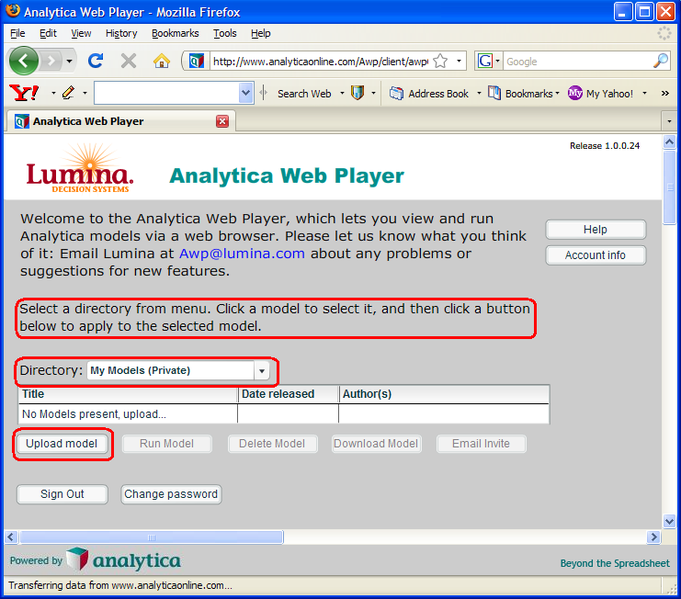This screenshot has width=681, height=599.
Task: Open the Edit menu
Action: coord(48,33)
